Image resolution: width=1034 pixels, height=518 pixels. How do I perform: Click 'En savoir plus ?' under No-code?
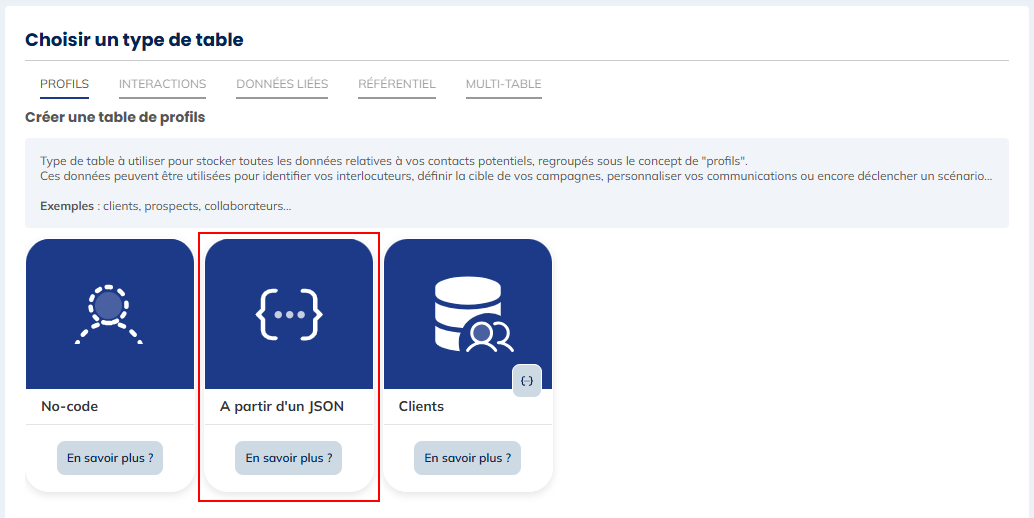[110, 458]
